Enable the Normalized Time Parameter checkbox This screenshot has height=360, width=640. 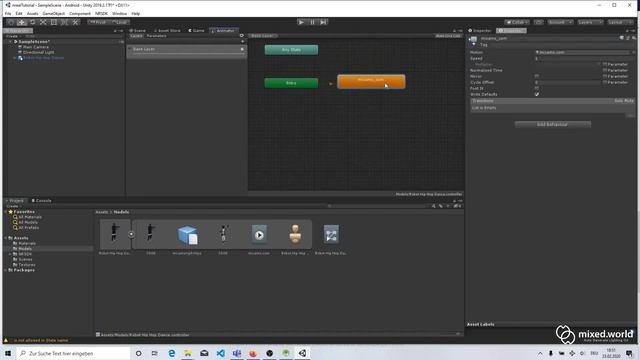click(605, 70)
